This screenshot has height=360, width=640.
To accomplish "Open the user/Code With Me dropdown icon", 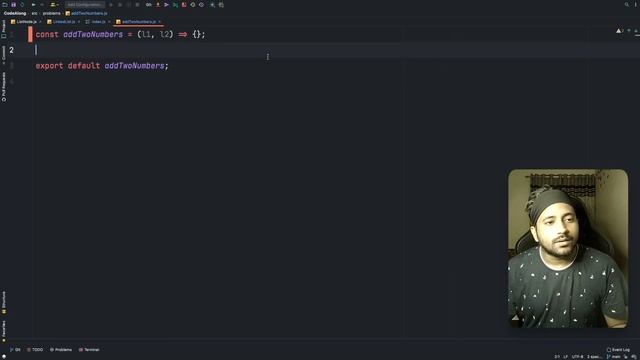I will coord(54,5).
